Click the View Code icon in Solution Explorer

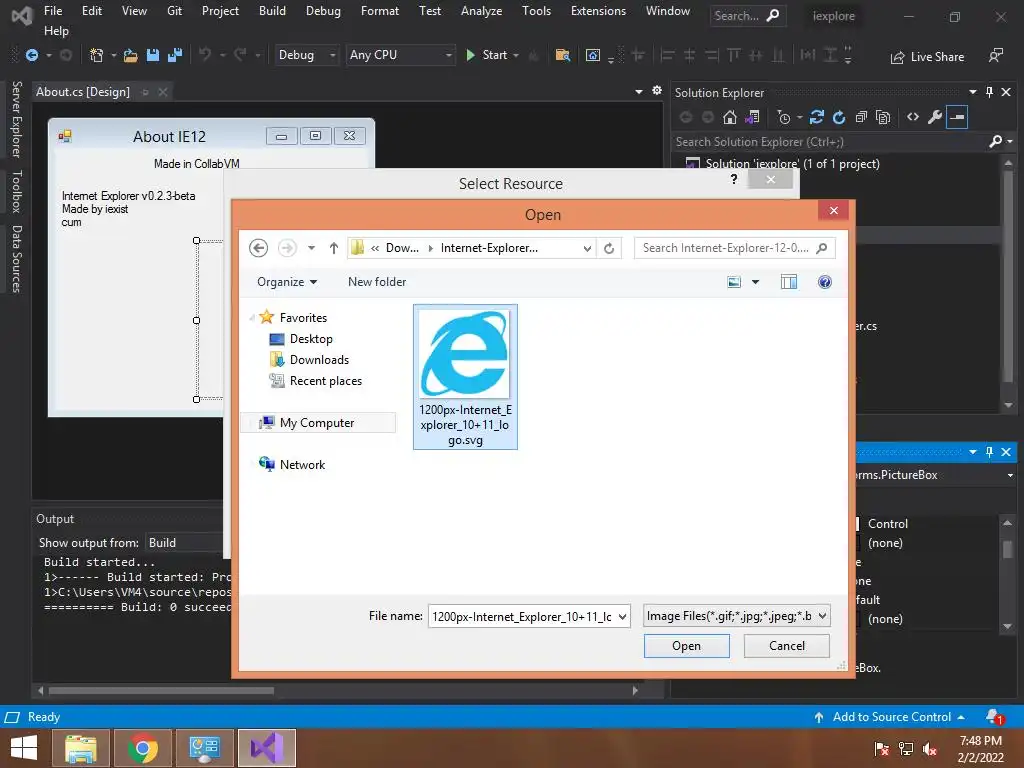point(913,117)
